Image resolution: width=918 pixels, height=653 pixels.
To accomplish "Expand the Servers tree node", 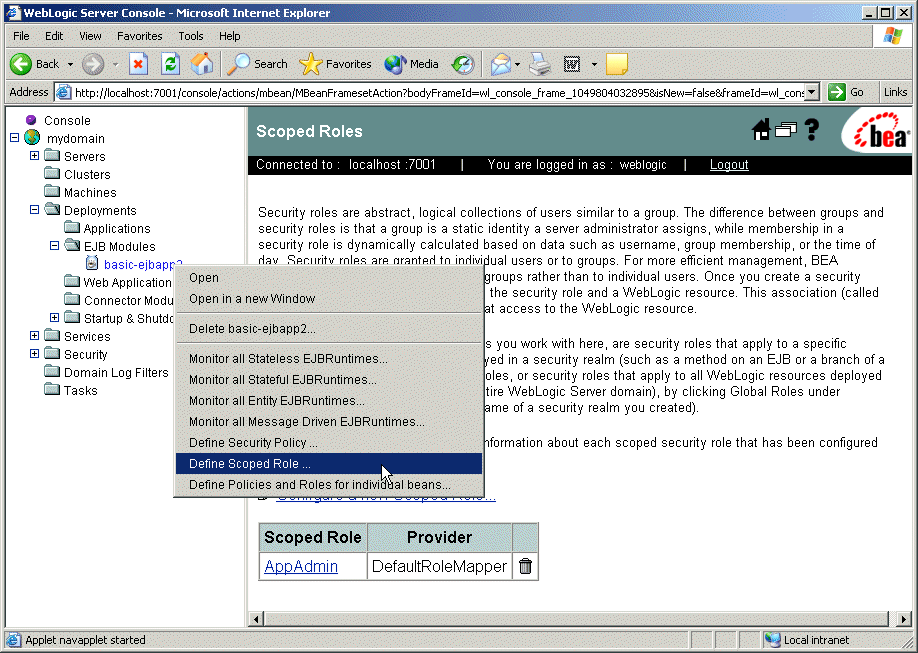I will [35, 156].
